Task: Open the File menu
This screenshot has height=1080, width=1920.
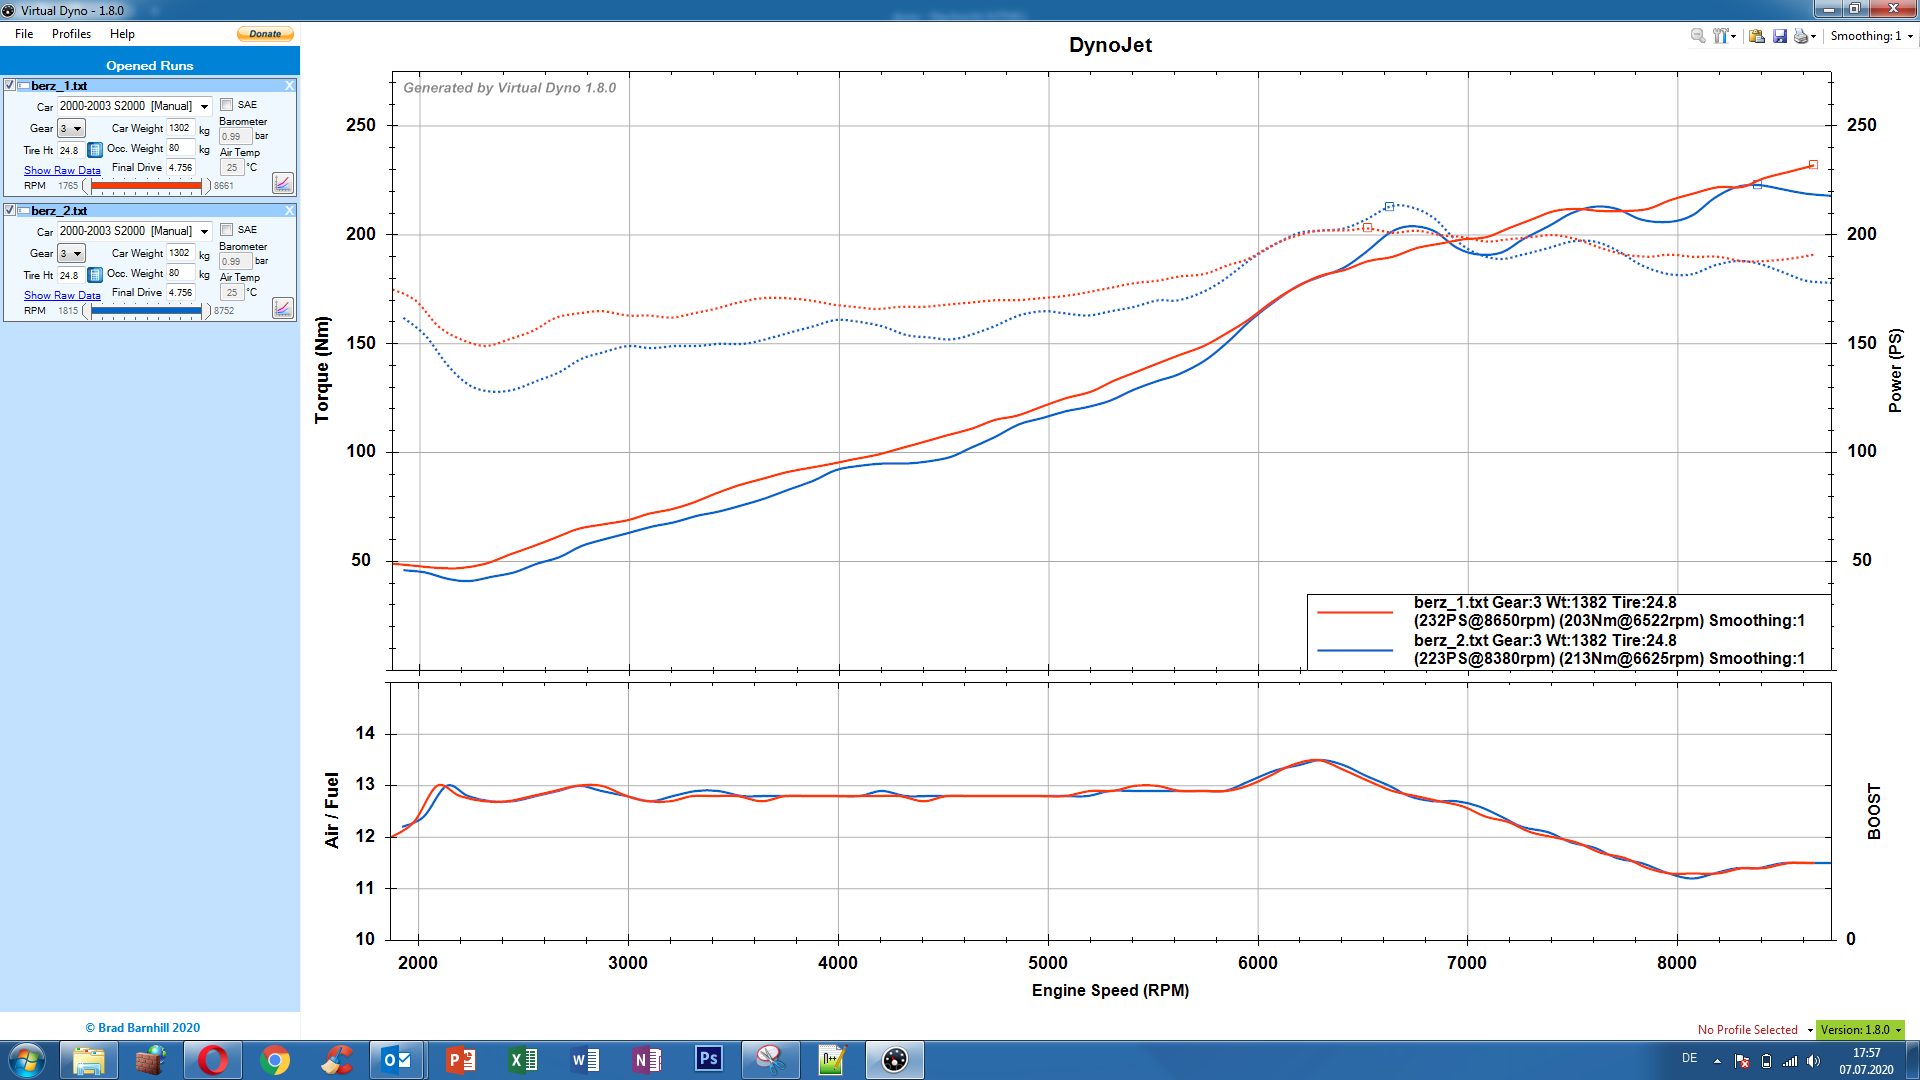Action: click(24, 34)
